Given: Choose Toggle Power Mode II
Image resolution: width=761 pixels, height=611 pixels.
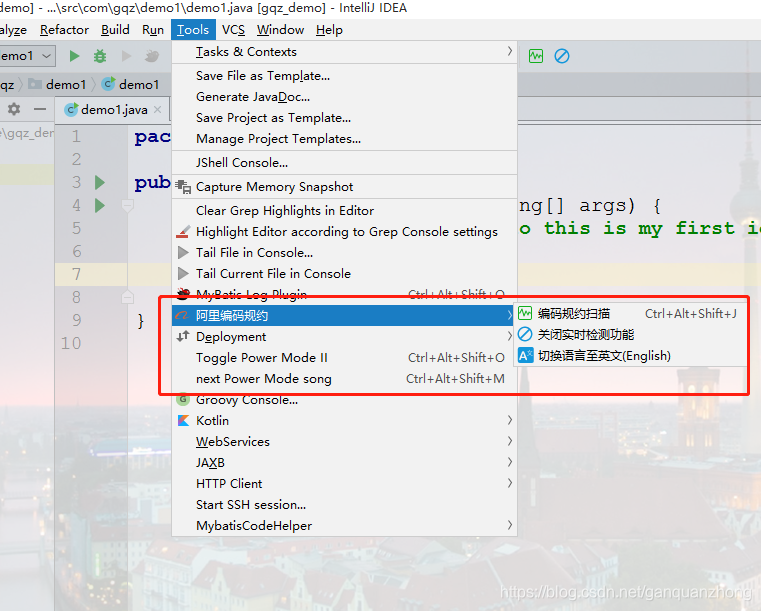Looking at the screenshot, I should pos(345,358).
